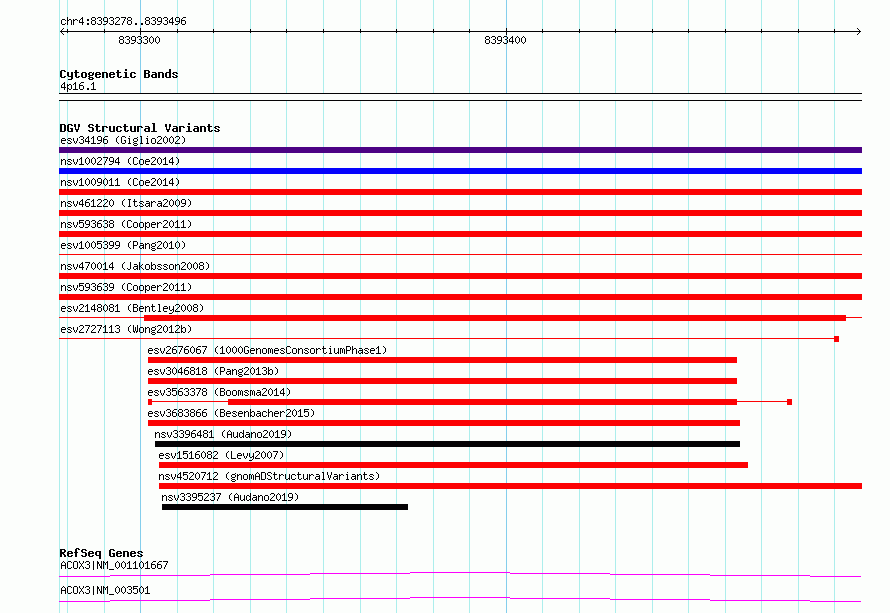Click the red esv2148081 variant bar

coord(495,318)
